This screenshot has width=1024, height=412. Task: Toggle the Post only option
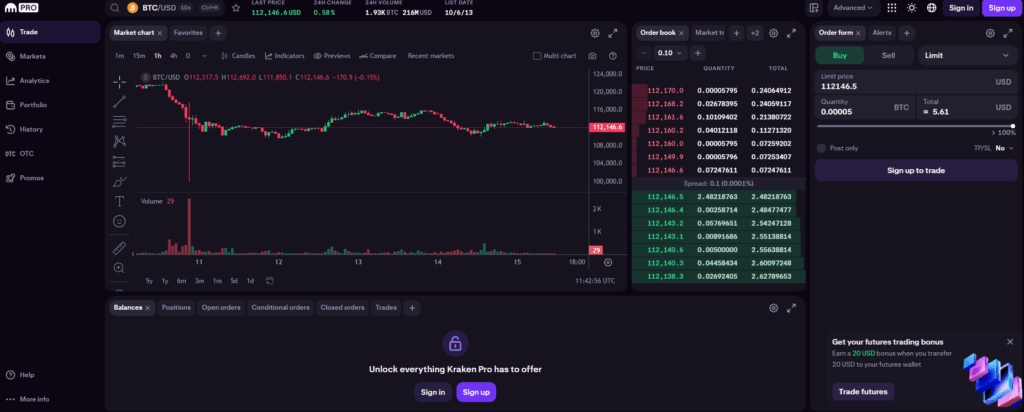(822, 148)
